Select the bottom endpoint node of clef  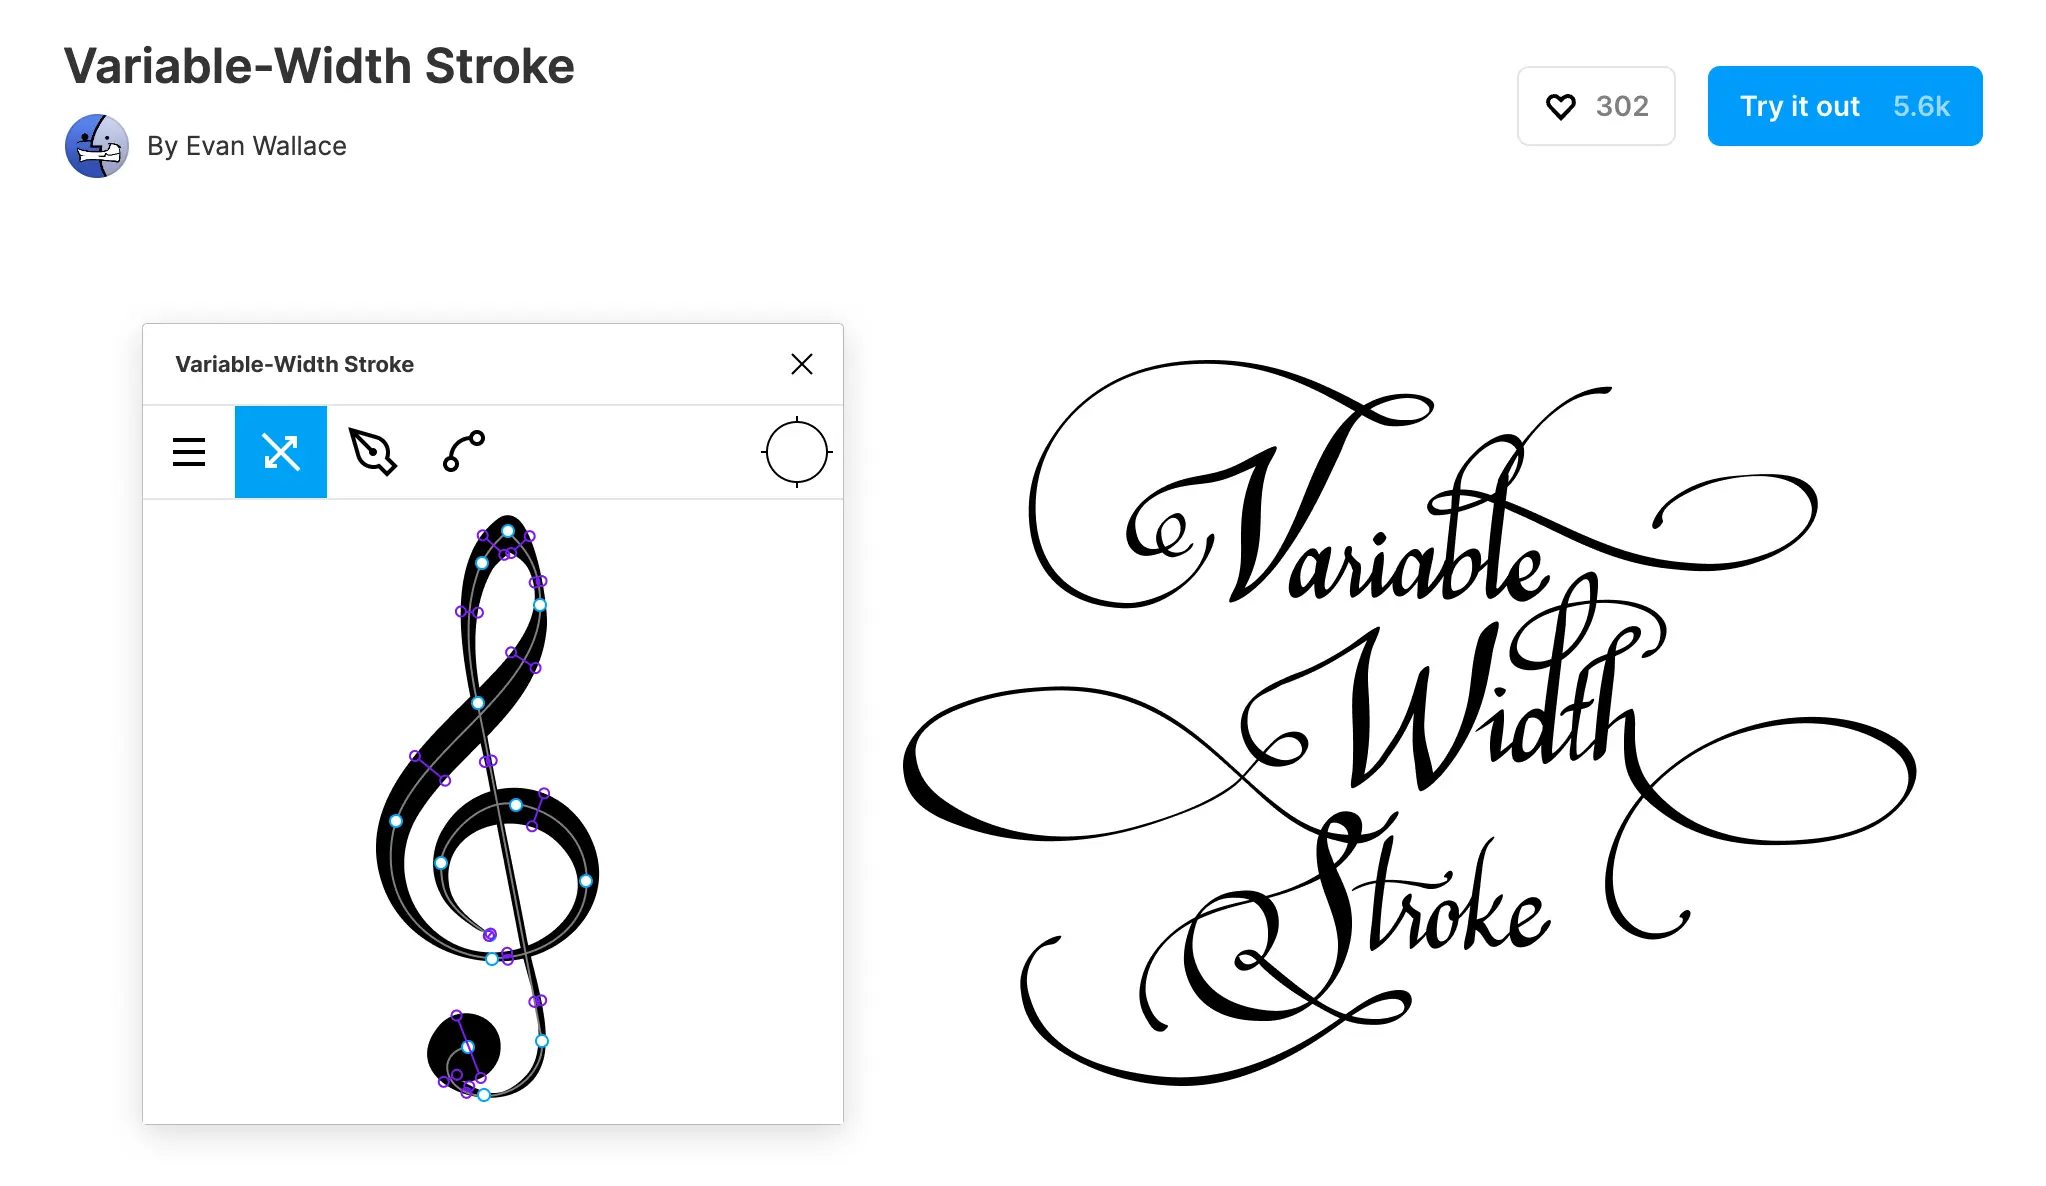pyautogui.click(x=484, y=1095)
